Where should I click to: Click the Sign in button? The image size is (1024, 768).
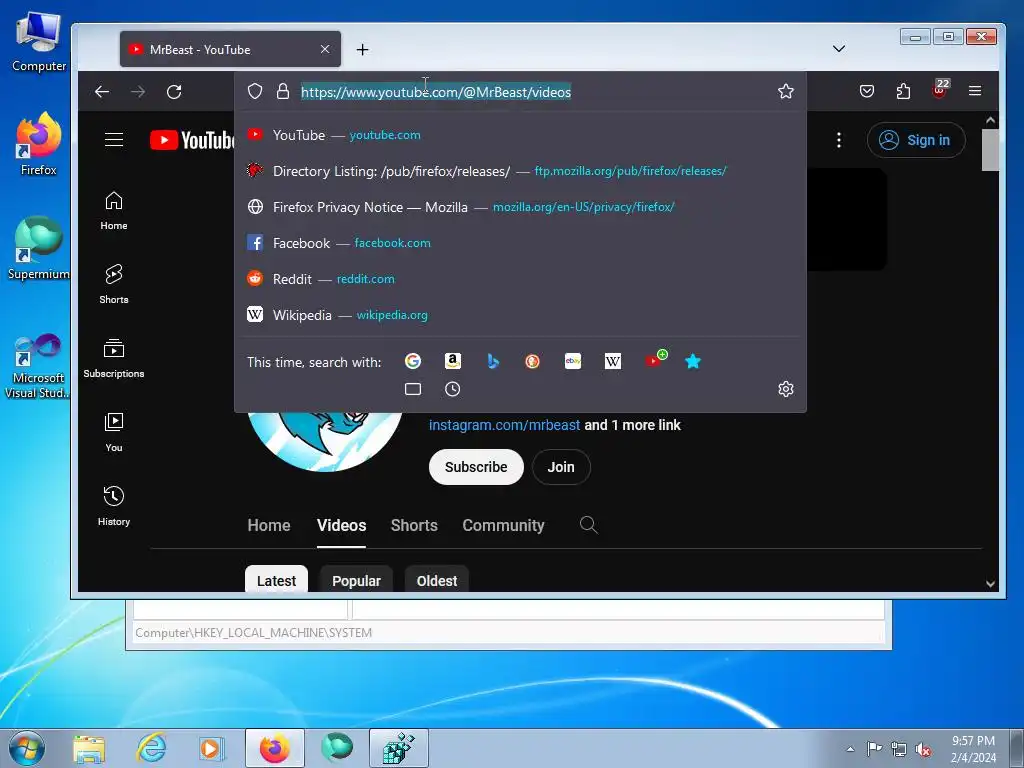point(916,140)
